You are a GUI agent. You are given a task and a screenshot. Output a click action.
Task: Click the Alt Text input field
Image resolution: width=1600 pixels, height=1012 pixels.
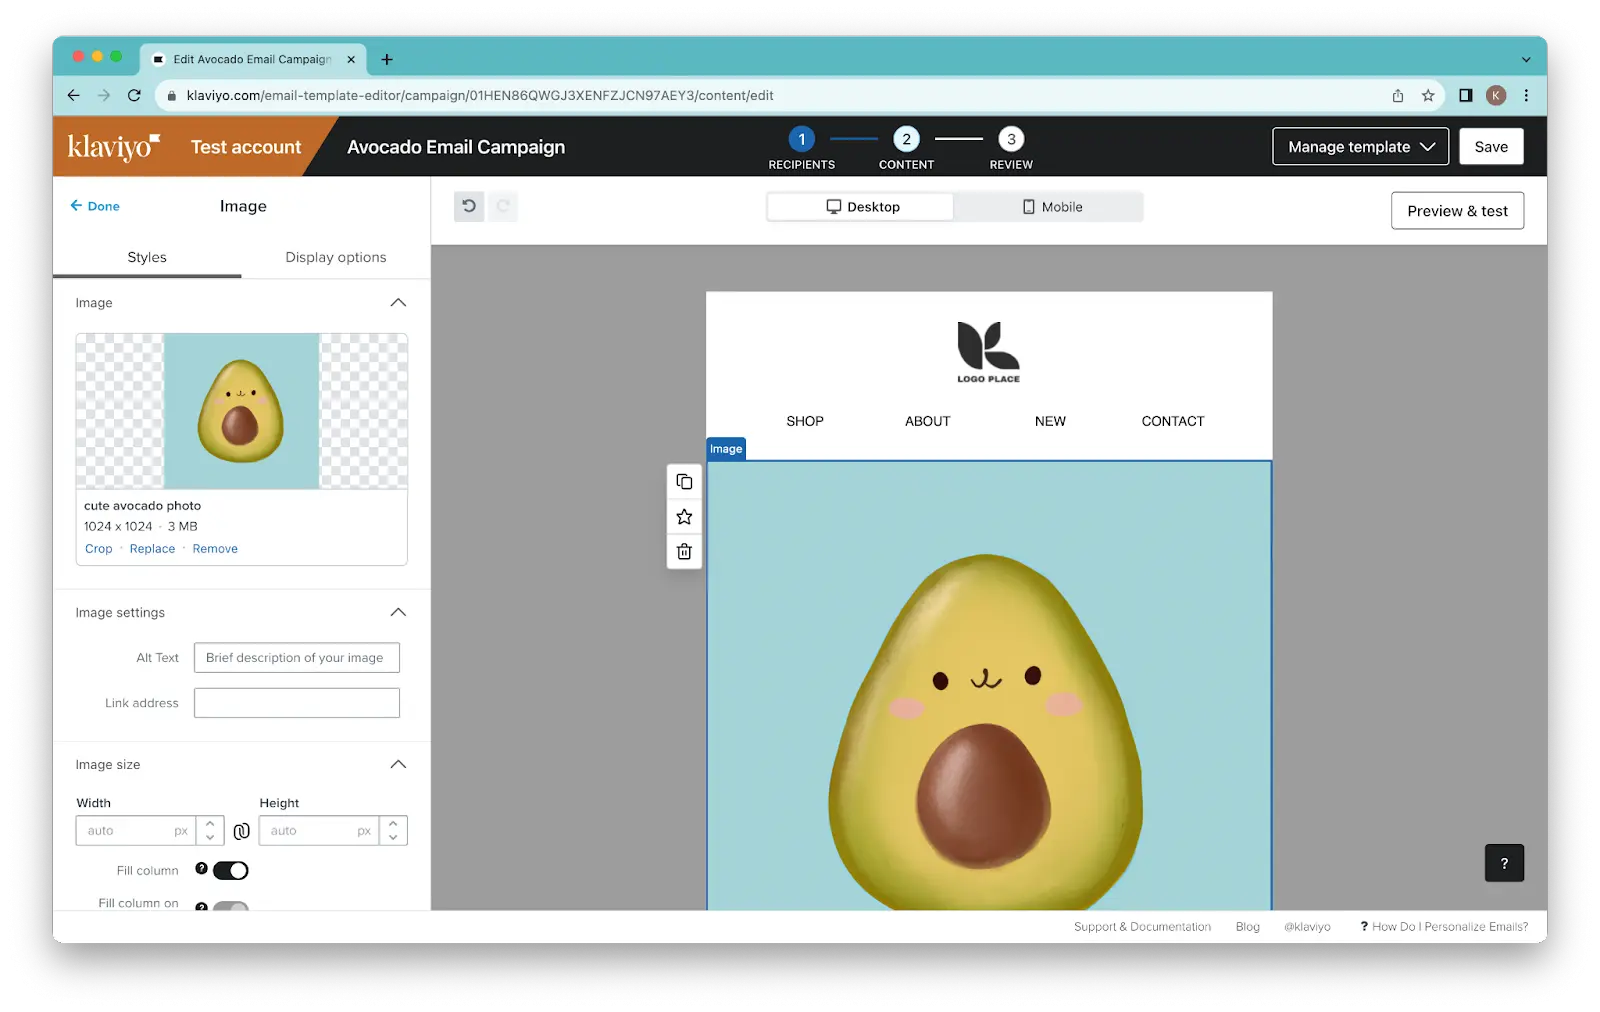click(x=296, y=658)
